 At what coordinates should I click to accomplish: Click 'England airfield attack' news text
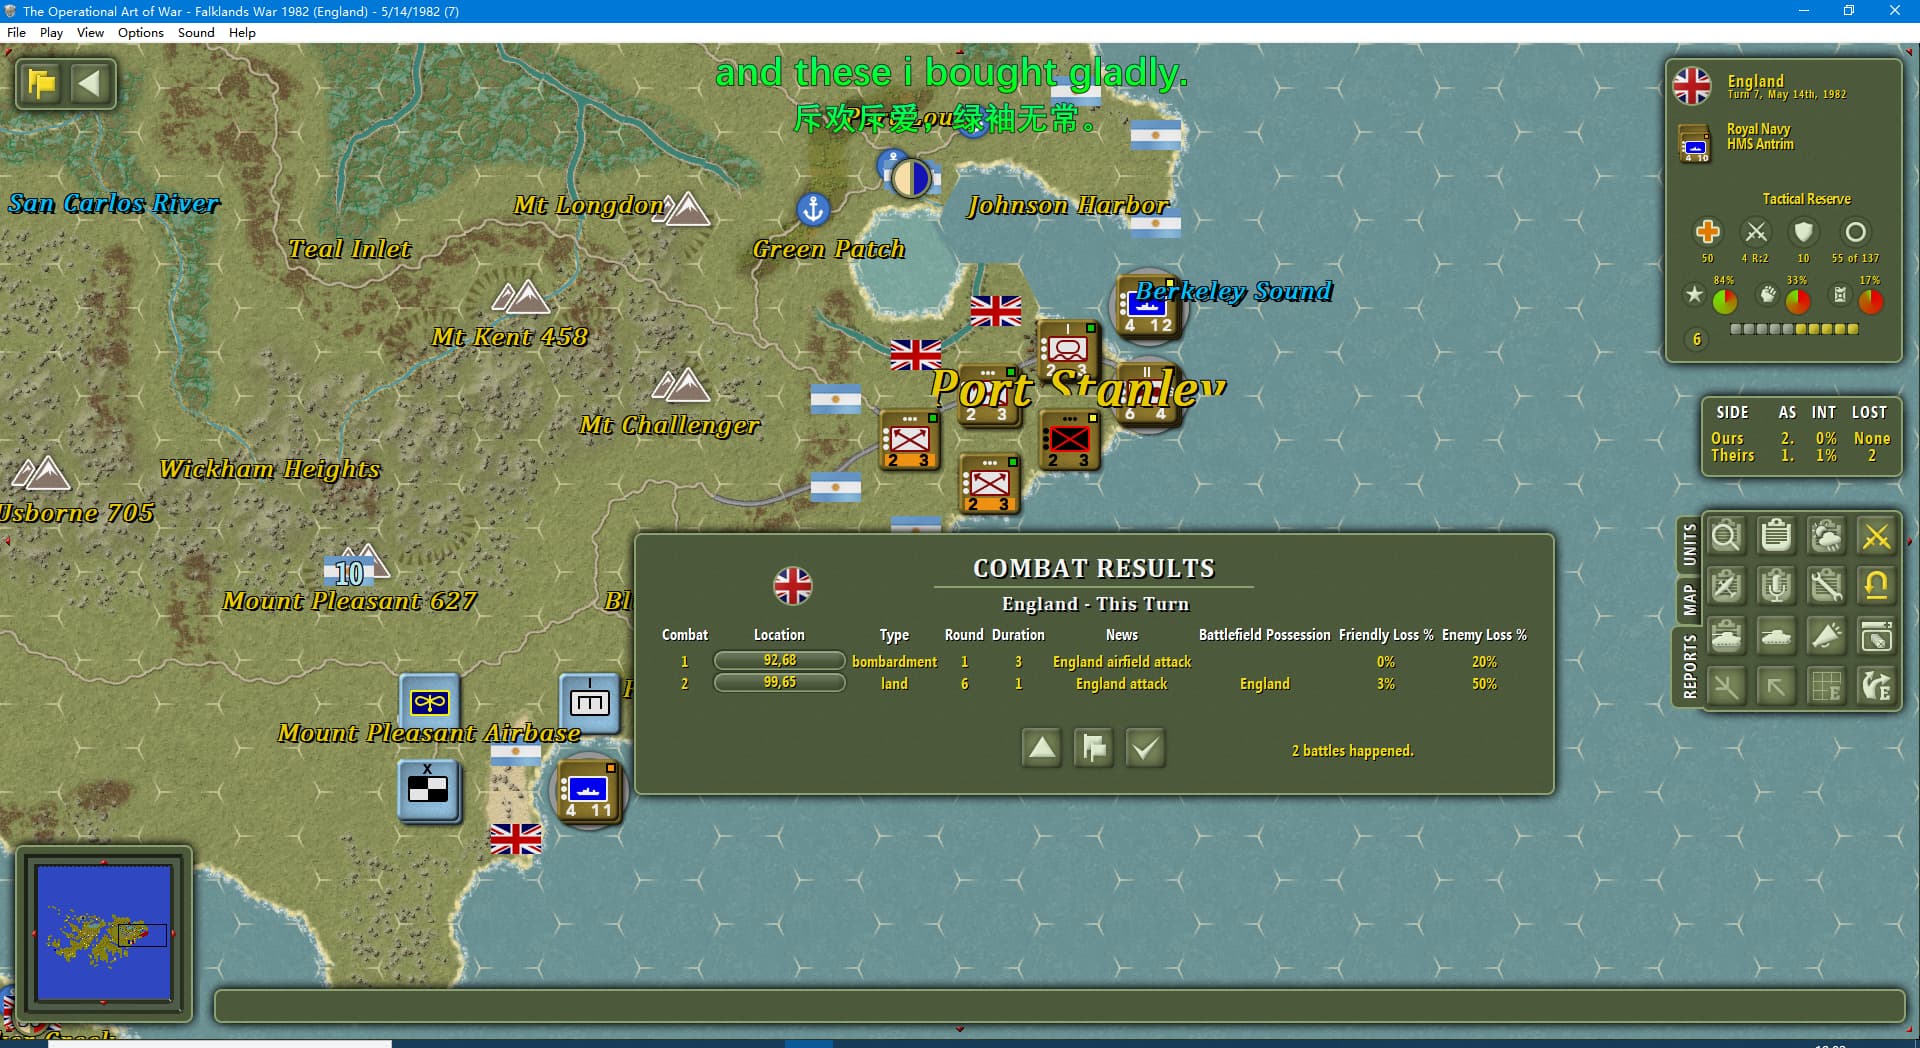coord(1122,661)
